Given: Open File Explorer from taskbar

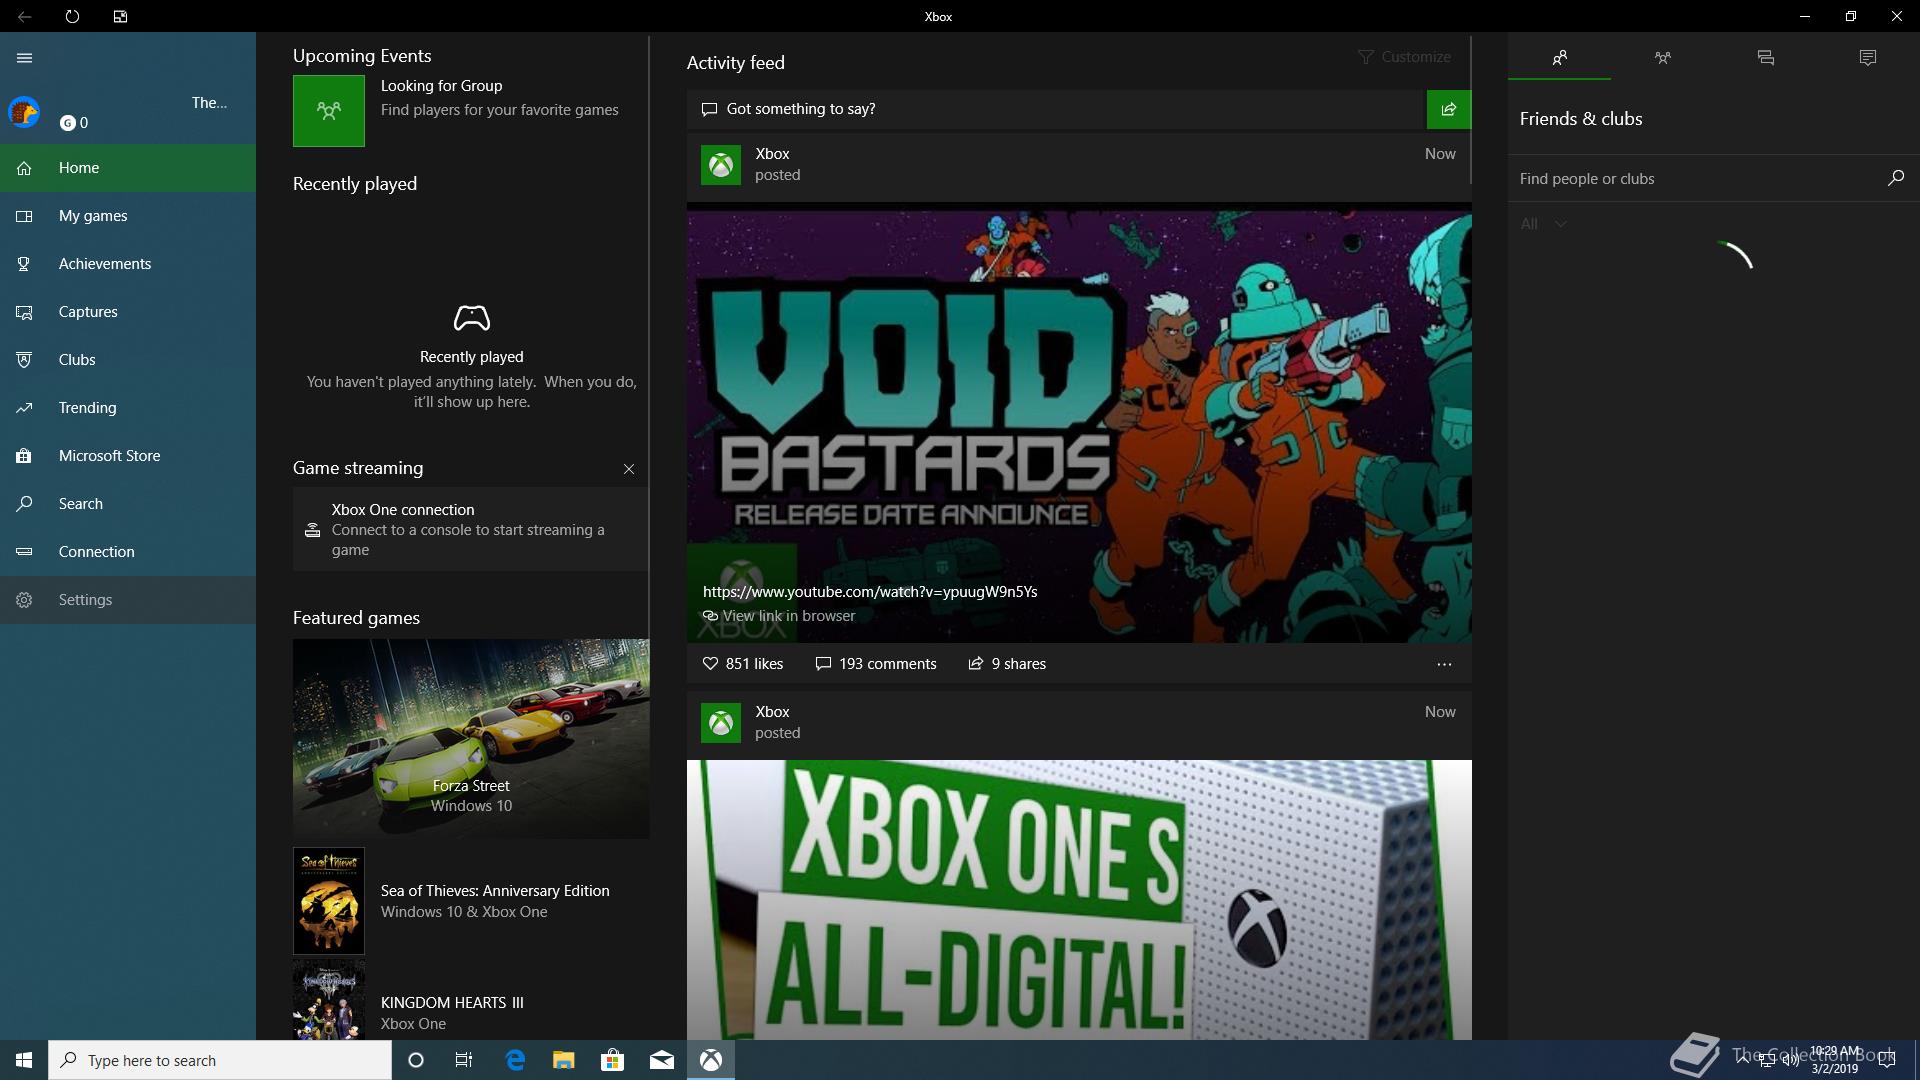Looking at the screenshot, I should click(x=564, y=1060).
